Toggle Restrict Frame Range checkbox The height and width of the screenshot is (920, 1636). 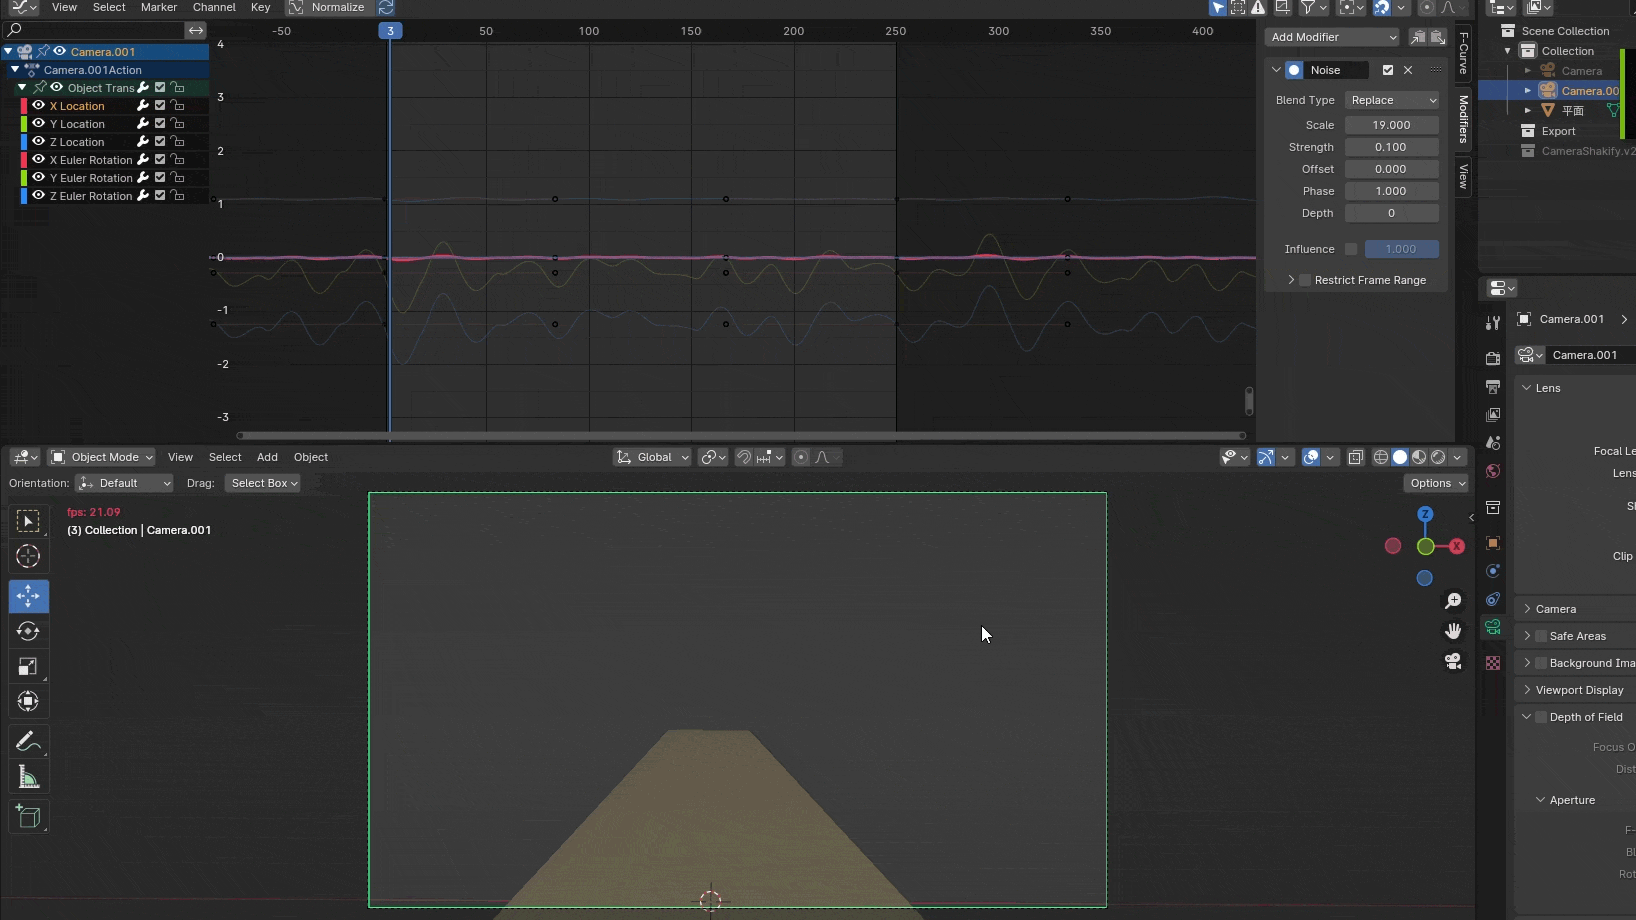tap(1304, 280)
